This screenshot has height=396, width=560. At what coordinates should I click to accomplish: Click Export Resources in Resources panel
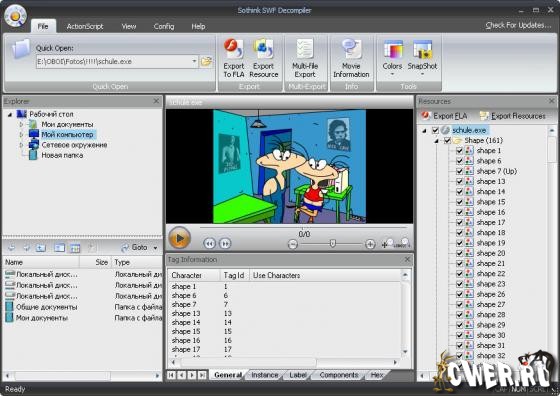(513, 116)
